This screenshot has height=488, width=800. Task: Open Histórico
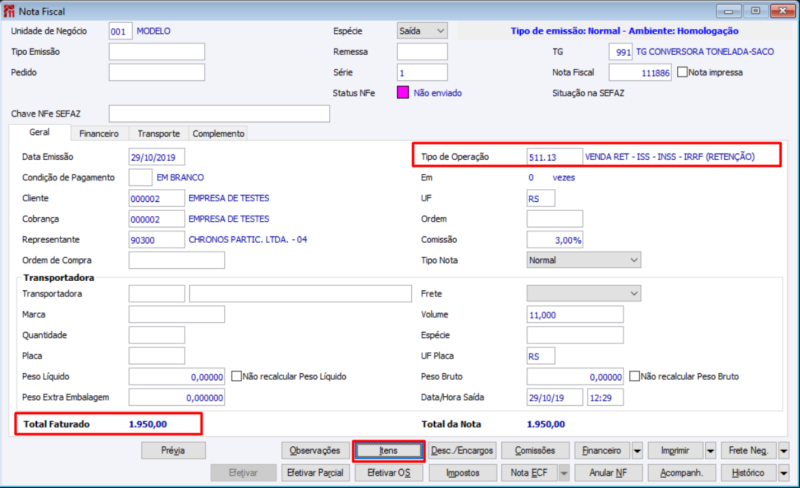click(748, 473)
